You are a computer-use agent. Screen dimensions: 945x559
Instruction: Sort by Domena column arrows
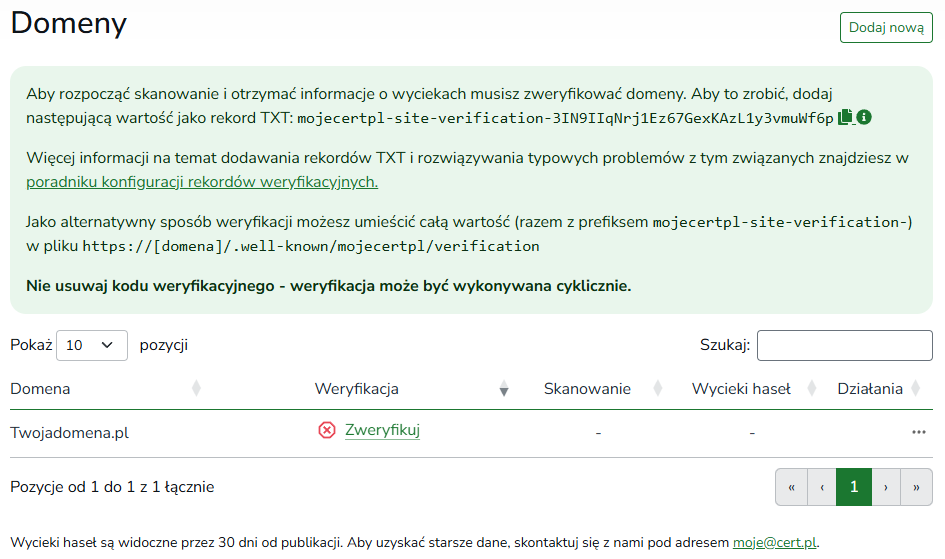pyautogui.click(x=196, y=389)
